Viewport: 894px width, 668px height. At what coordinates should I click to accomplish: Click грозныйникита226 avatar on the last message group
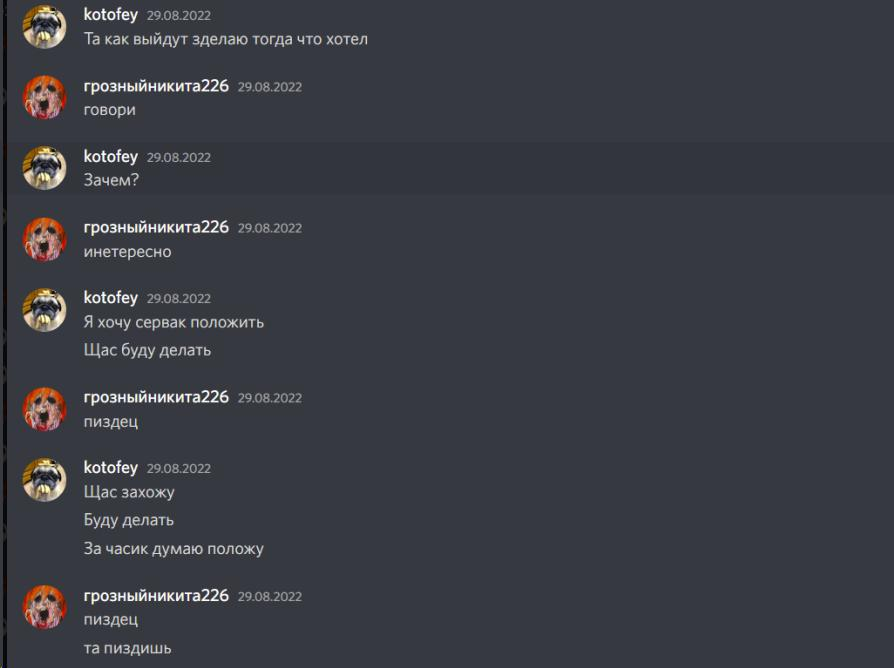point(44,607)
